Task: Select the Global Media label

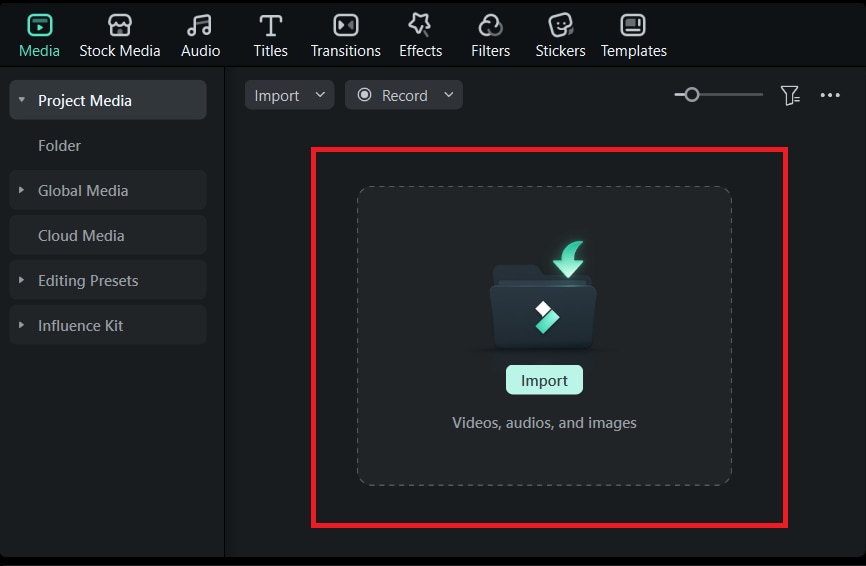Action: click(x=83, y=191)
